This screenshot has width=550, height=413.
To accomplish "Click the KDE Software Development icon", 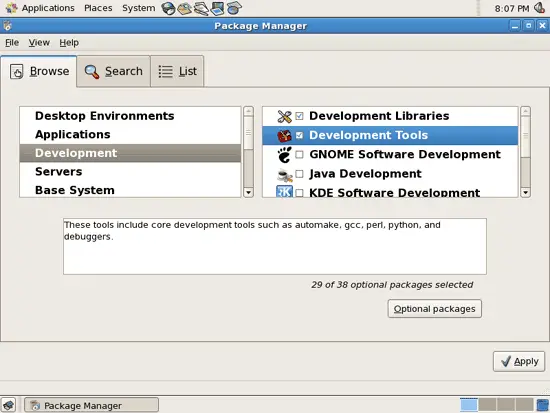I will pos(284,192).
